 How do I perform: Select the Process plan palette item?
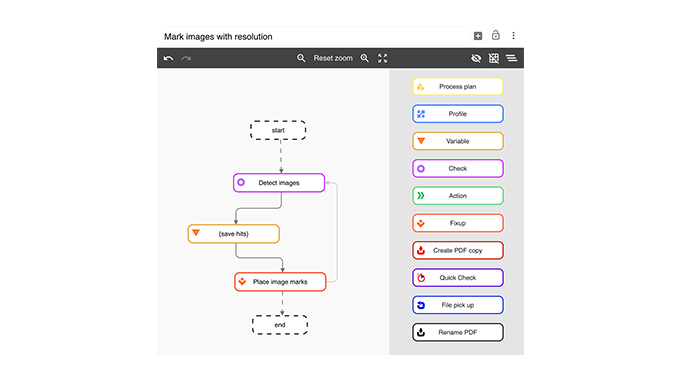point(458,87)
